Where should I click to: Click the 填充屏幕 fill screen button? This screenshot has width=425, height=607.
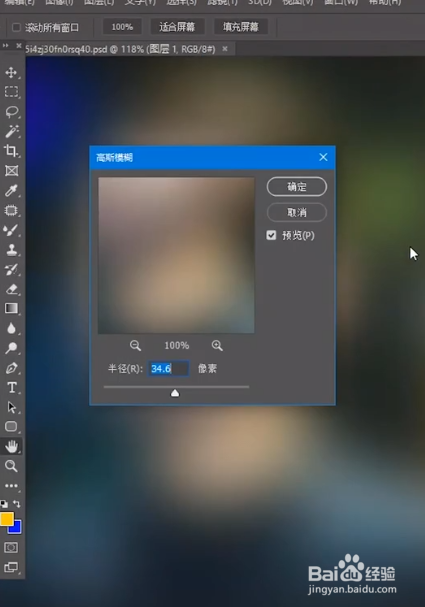point(241,27)
